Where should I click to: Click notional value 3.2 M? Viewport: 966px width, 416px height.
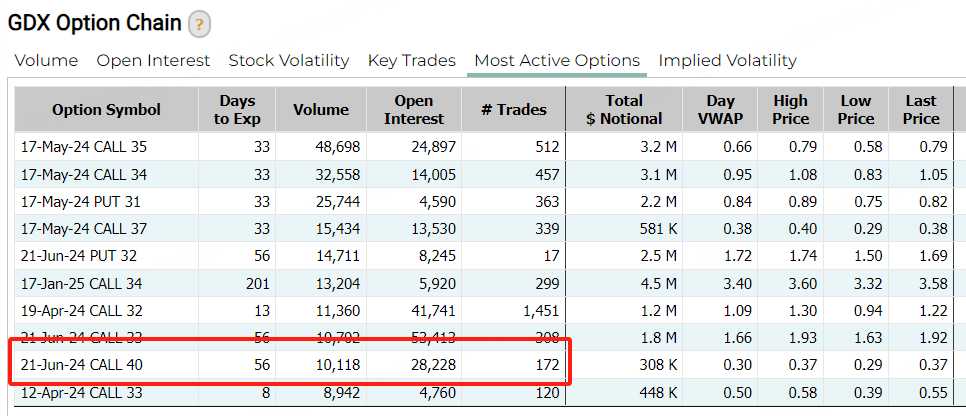pyautogui.click(x=659, y=147)
